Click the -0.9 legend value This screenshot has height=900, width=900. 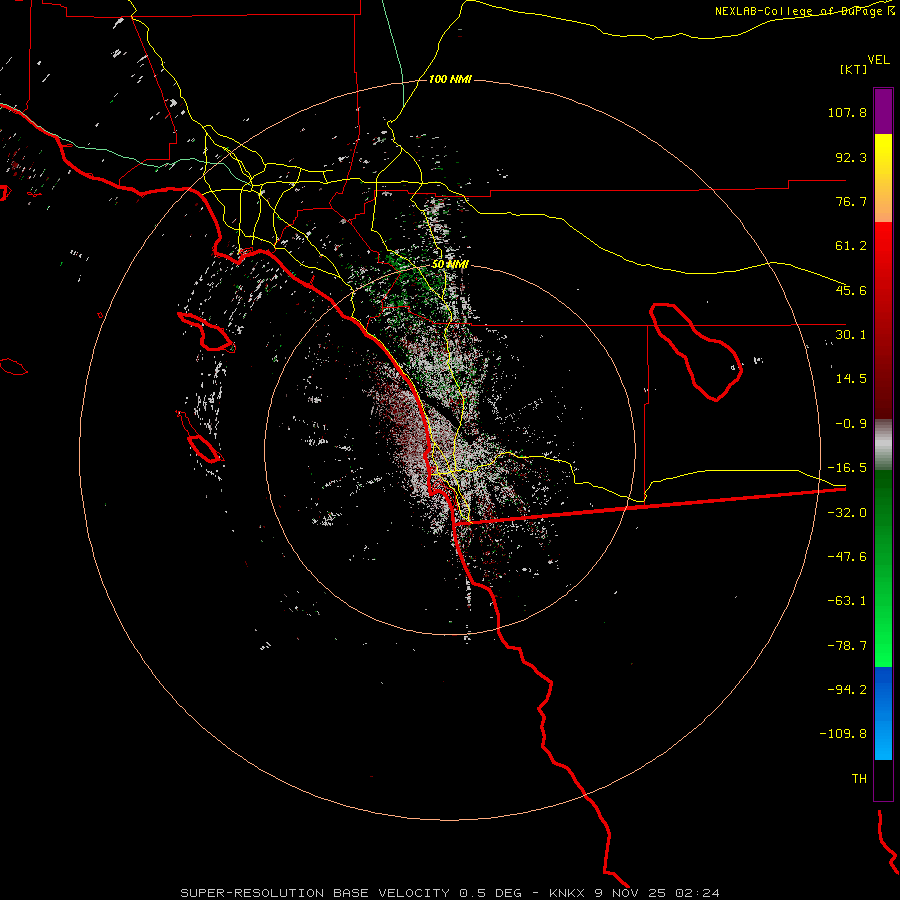click(x=851, y=424)
